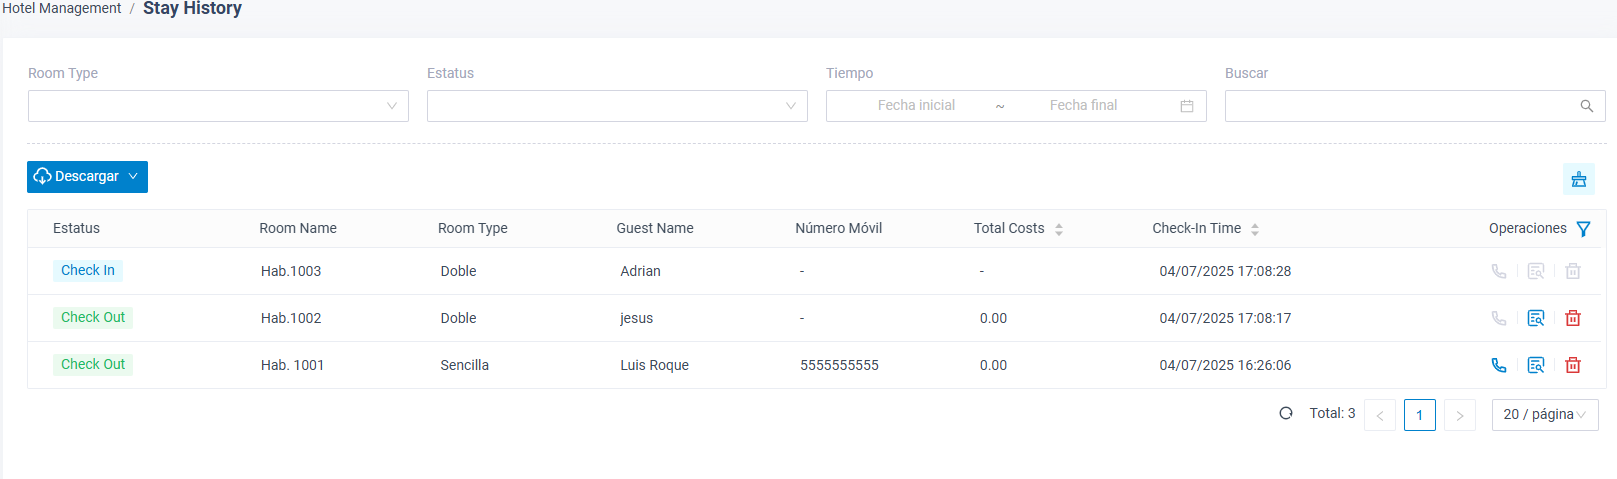1617x479 pixels.
Task: Open the calendar icon in Tiempo
Action: (1187, 106)
